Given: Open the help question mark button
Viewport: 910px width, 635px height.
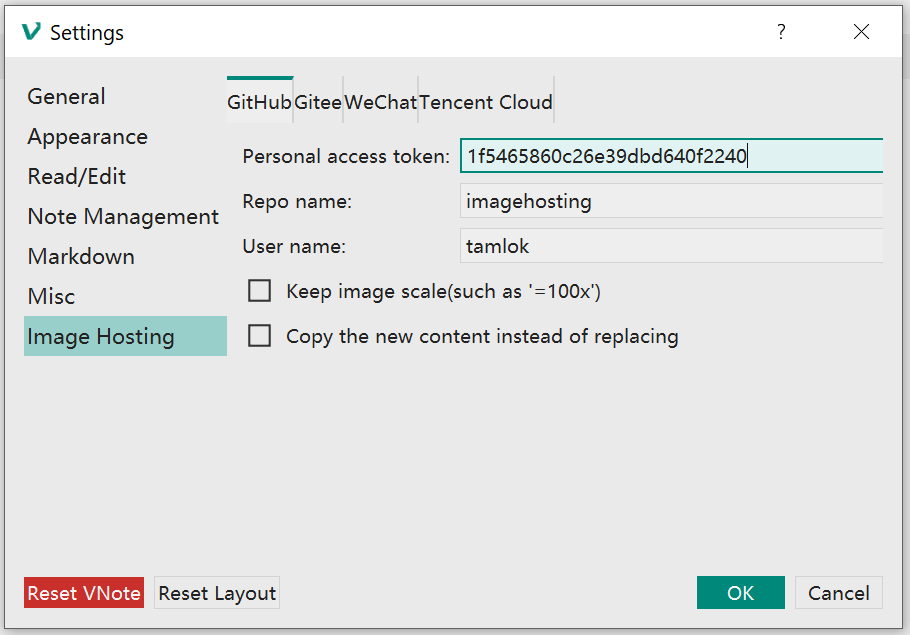Looking at the screenshot, I should (781, 31).
